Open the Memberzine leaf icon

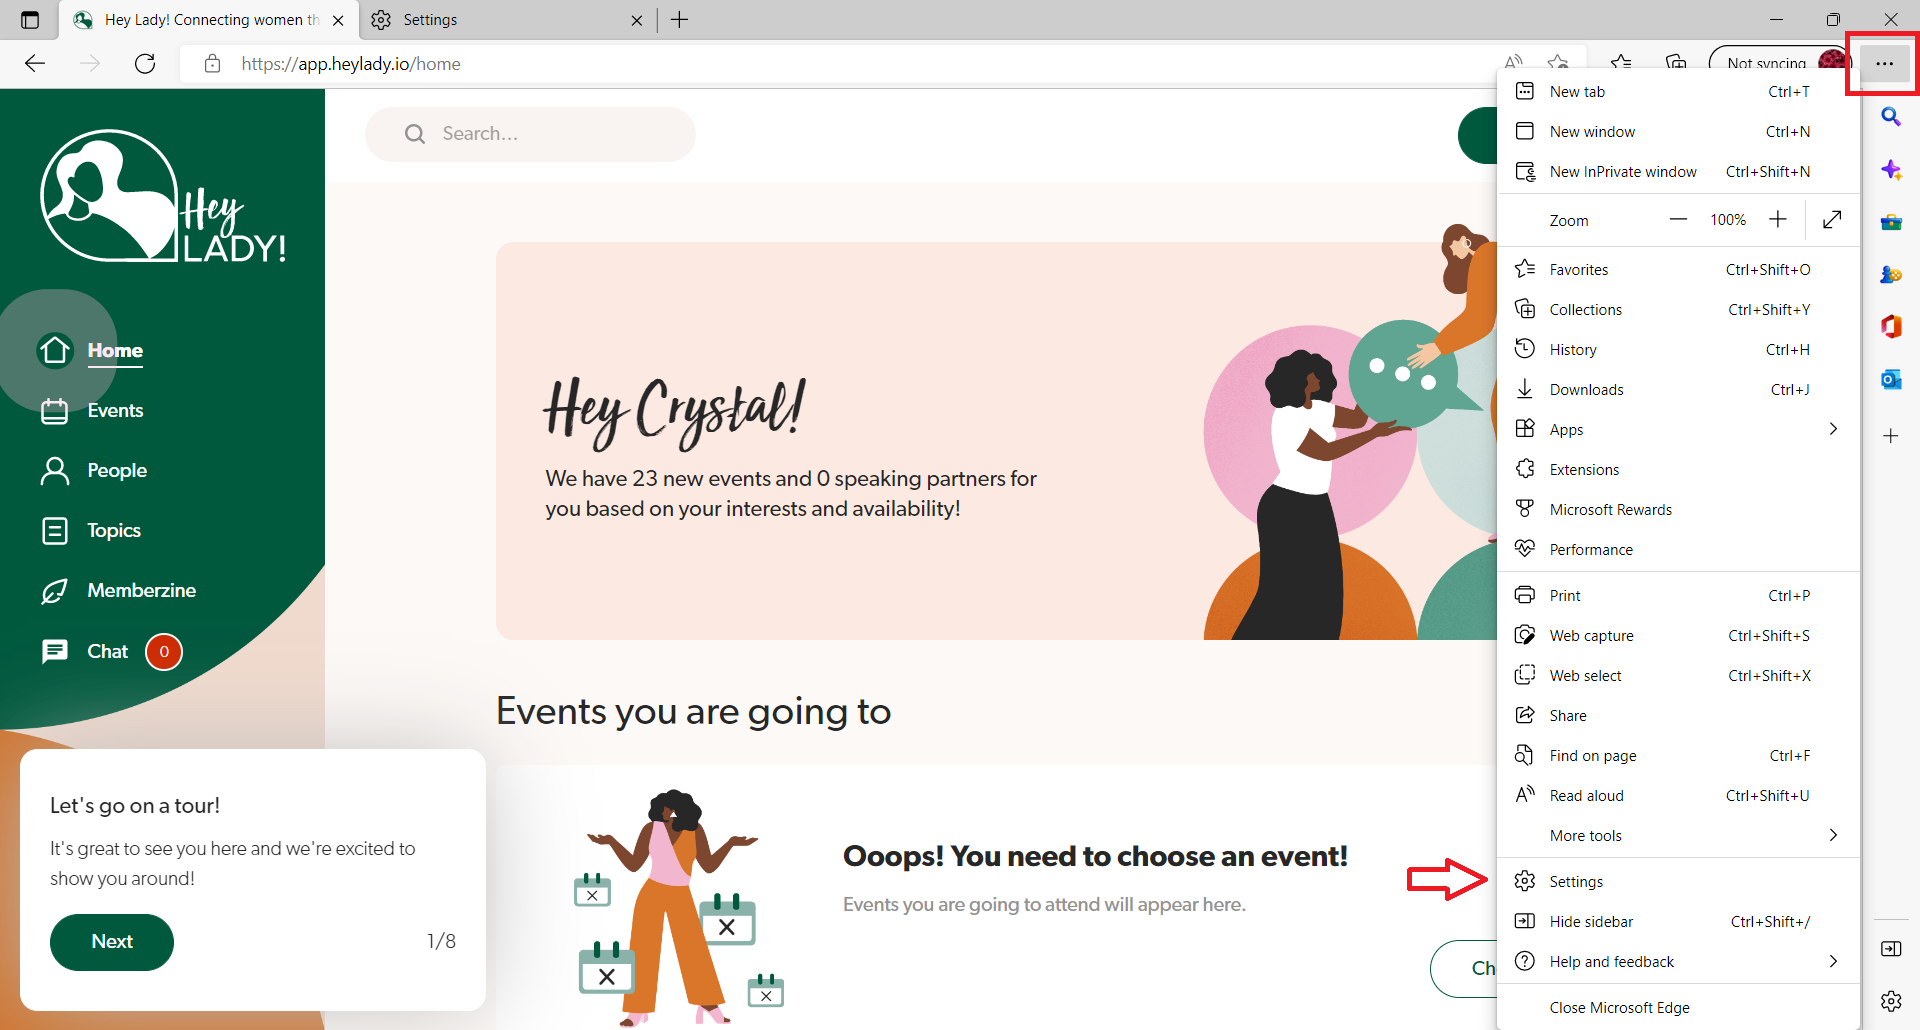click(55, 591)
